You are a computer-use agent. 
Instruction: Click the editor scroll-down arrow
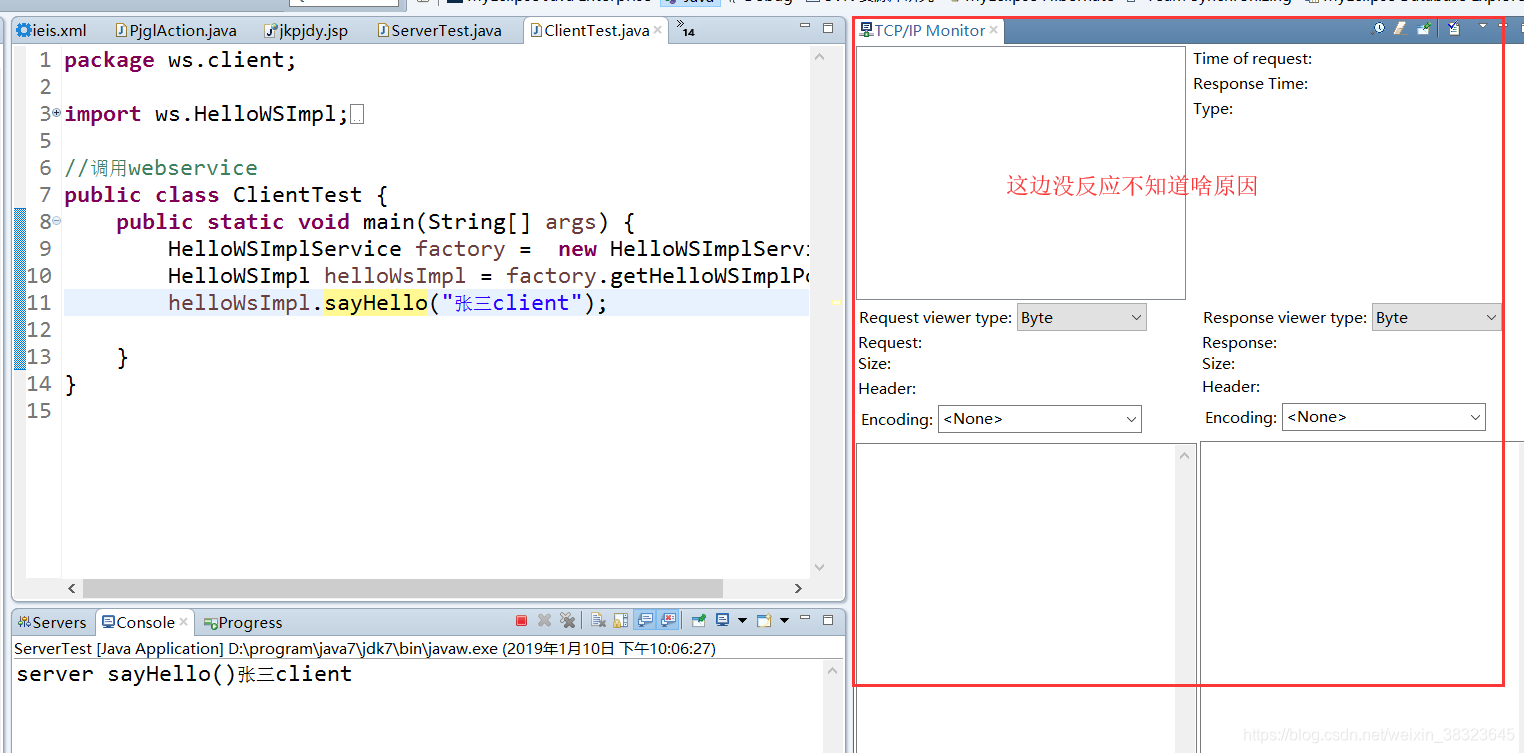[820, 567]
